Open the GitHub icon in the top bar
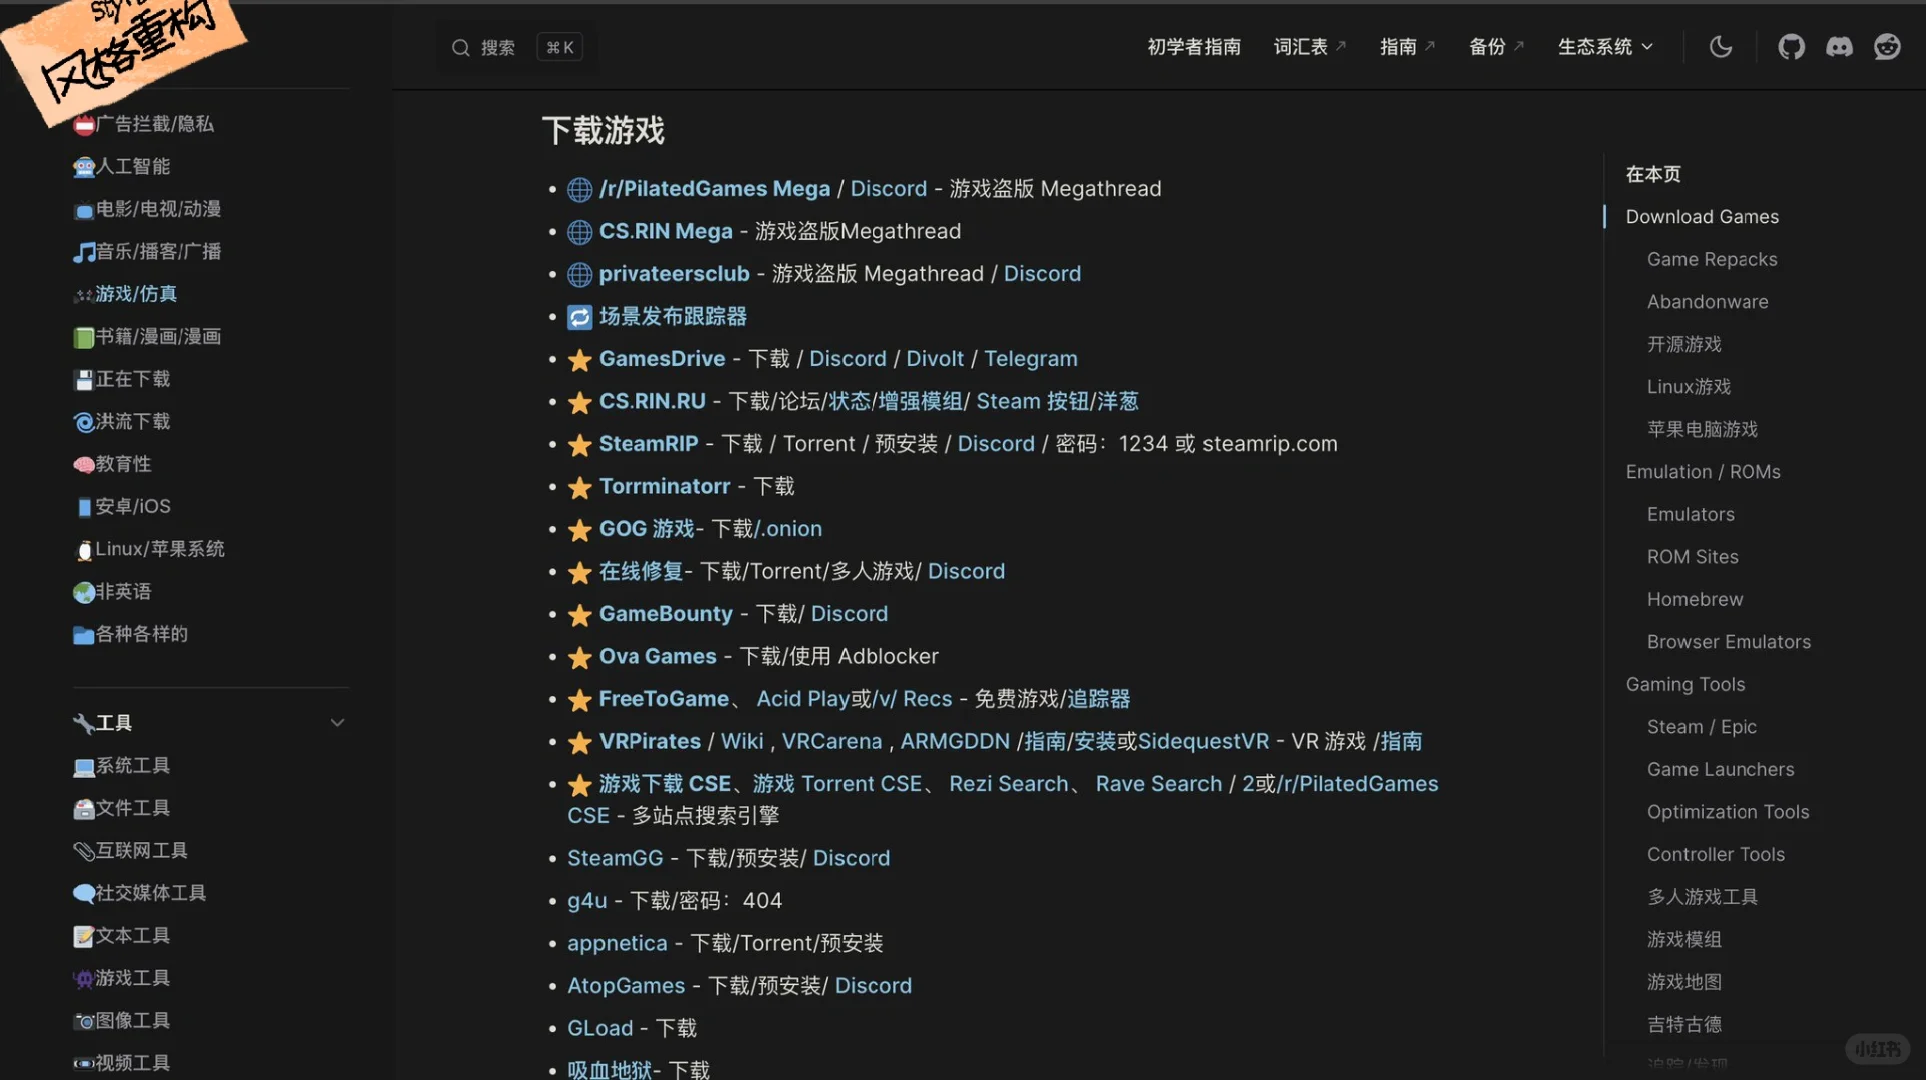The width and height of the screenshot is (1926, 1080). [x=1791, y=46]
